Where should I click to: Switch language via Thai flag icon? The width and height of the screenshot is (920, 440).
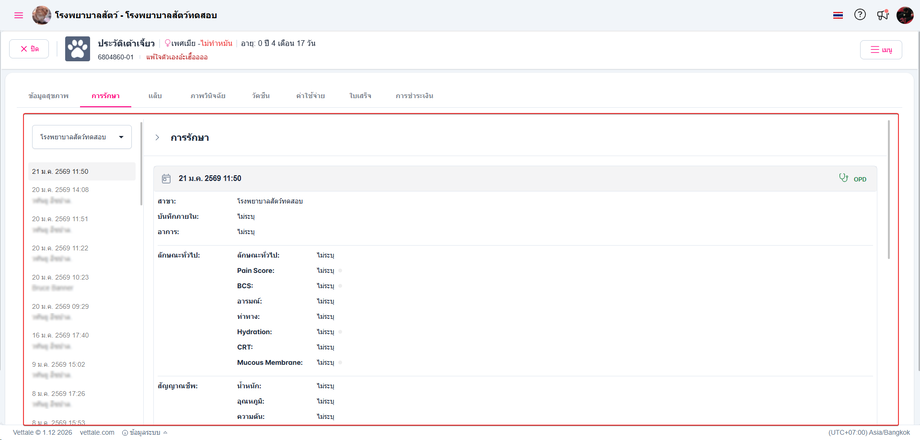[838, 15]
